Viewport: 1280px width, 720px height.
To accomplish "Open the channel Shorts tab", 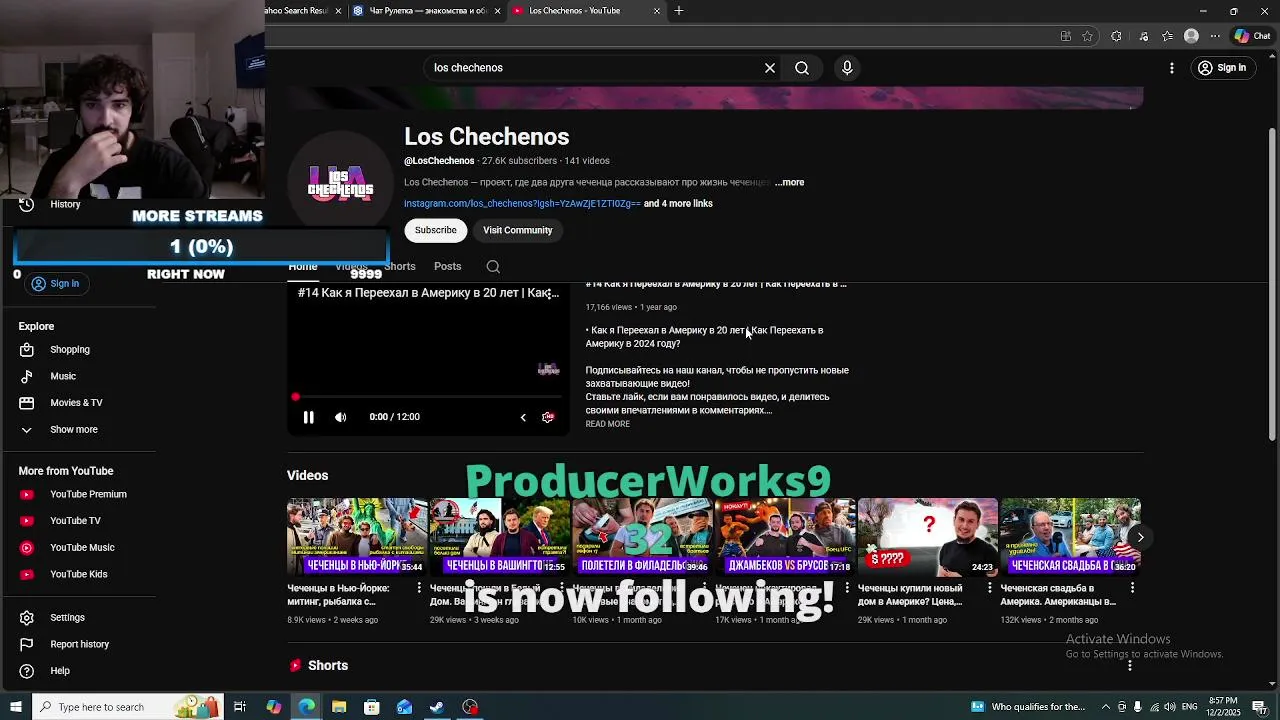I will pyautogui.click(x=400, y=267).
